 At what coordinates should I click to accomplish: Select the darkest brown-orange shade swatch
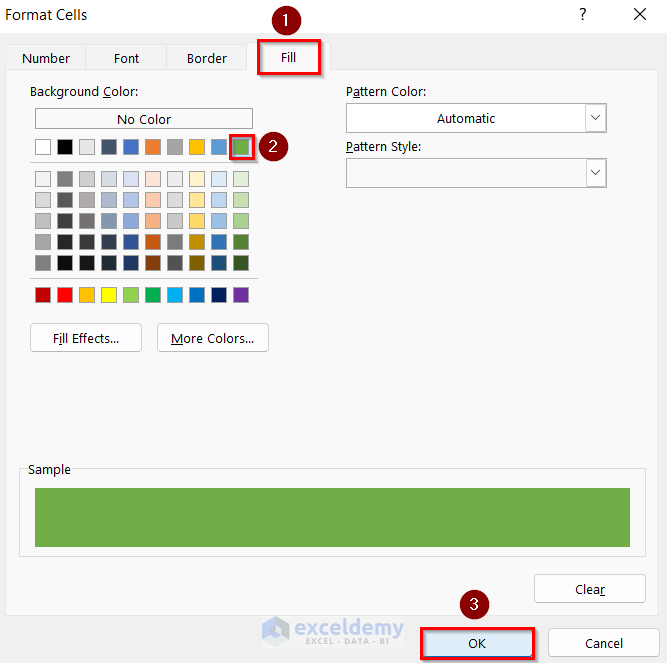click(153, 263)
